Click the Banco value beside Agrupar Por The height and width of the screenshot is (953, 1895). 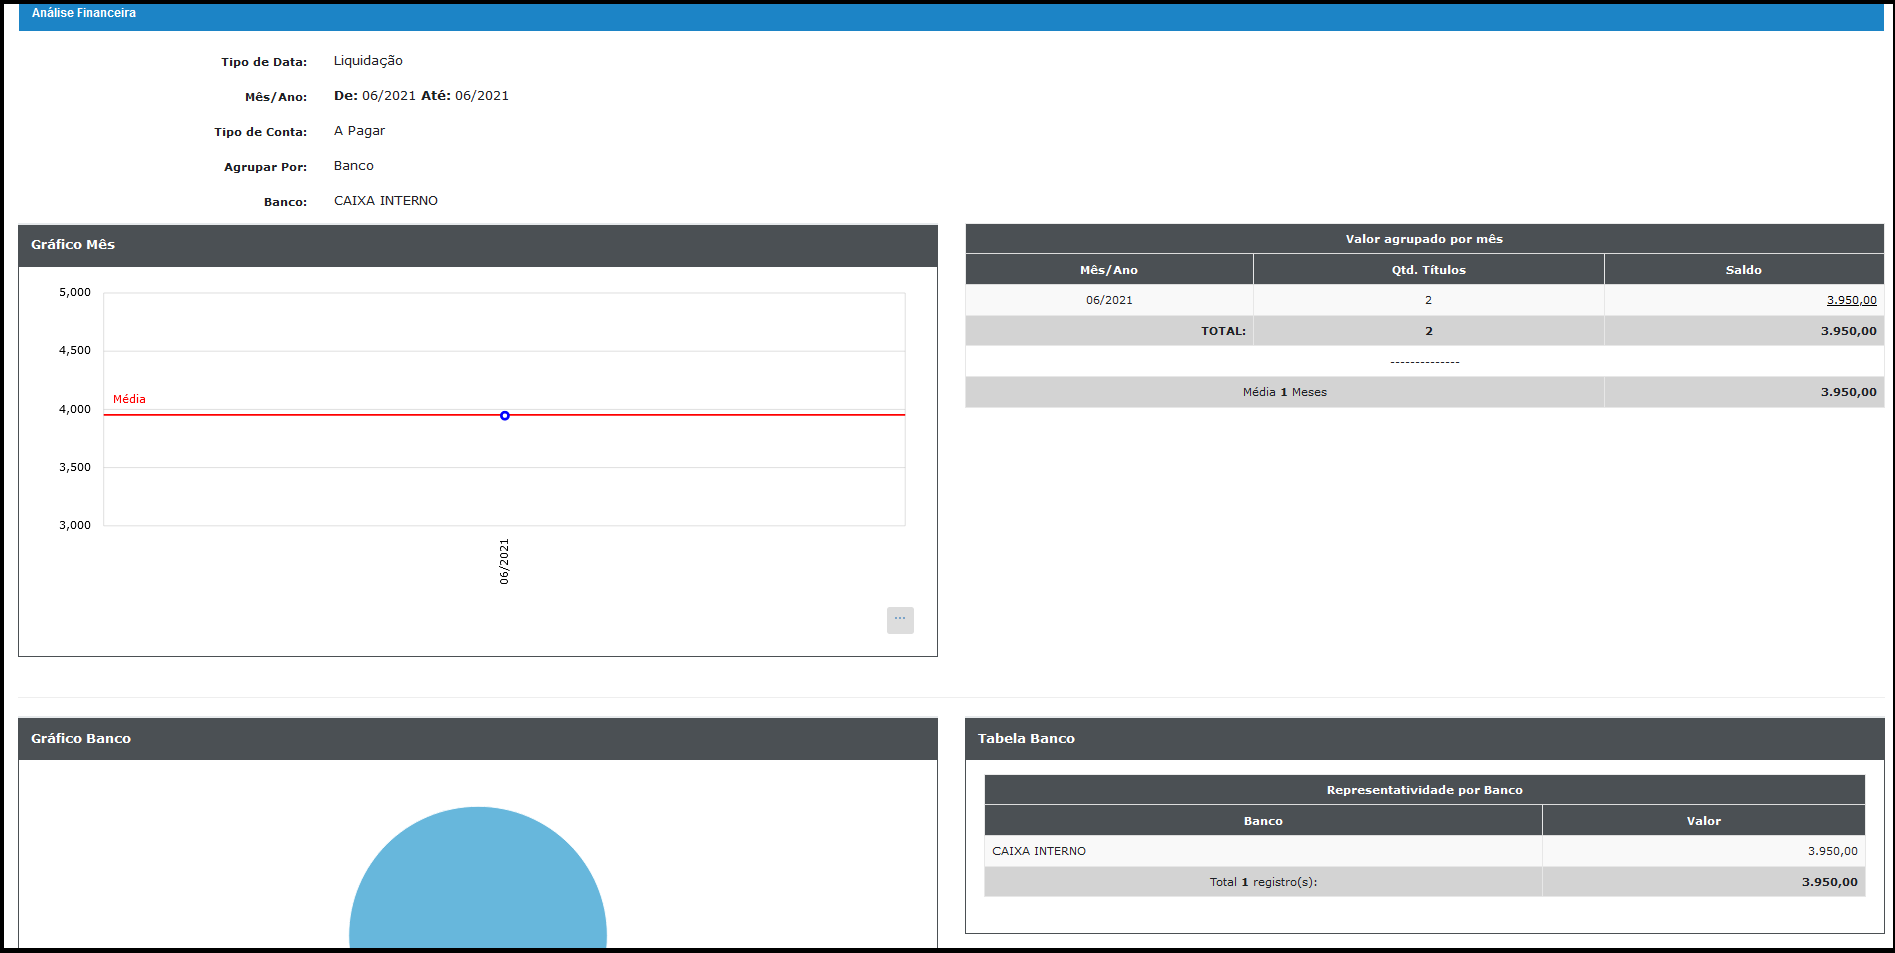point(354,166)
